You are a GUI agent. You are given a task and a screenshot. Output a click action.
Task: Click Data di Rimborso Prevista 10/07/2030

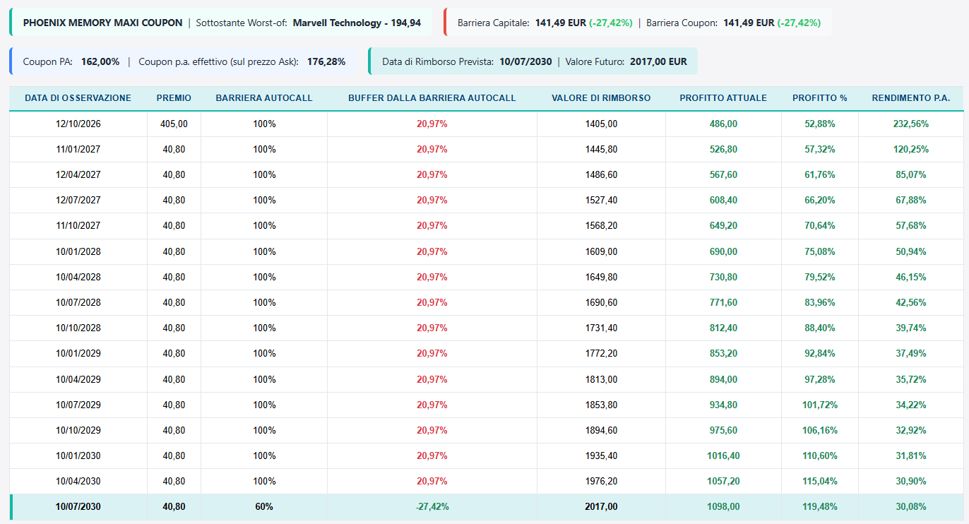pyautogui.click(x=525, y=62)
